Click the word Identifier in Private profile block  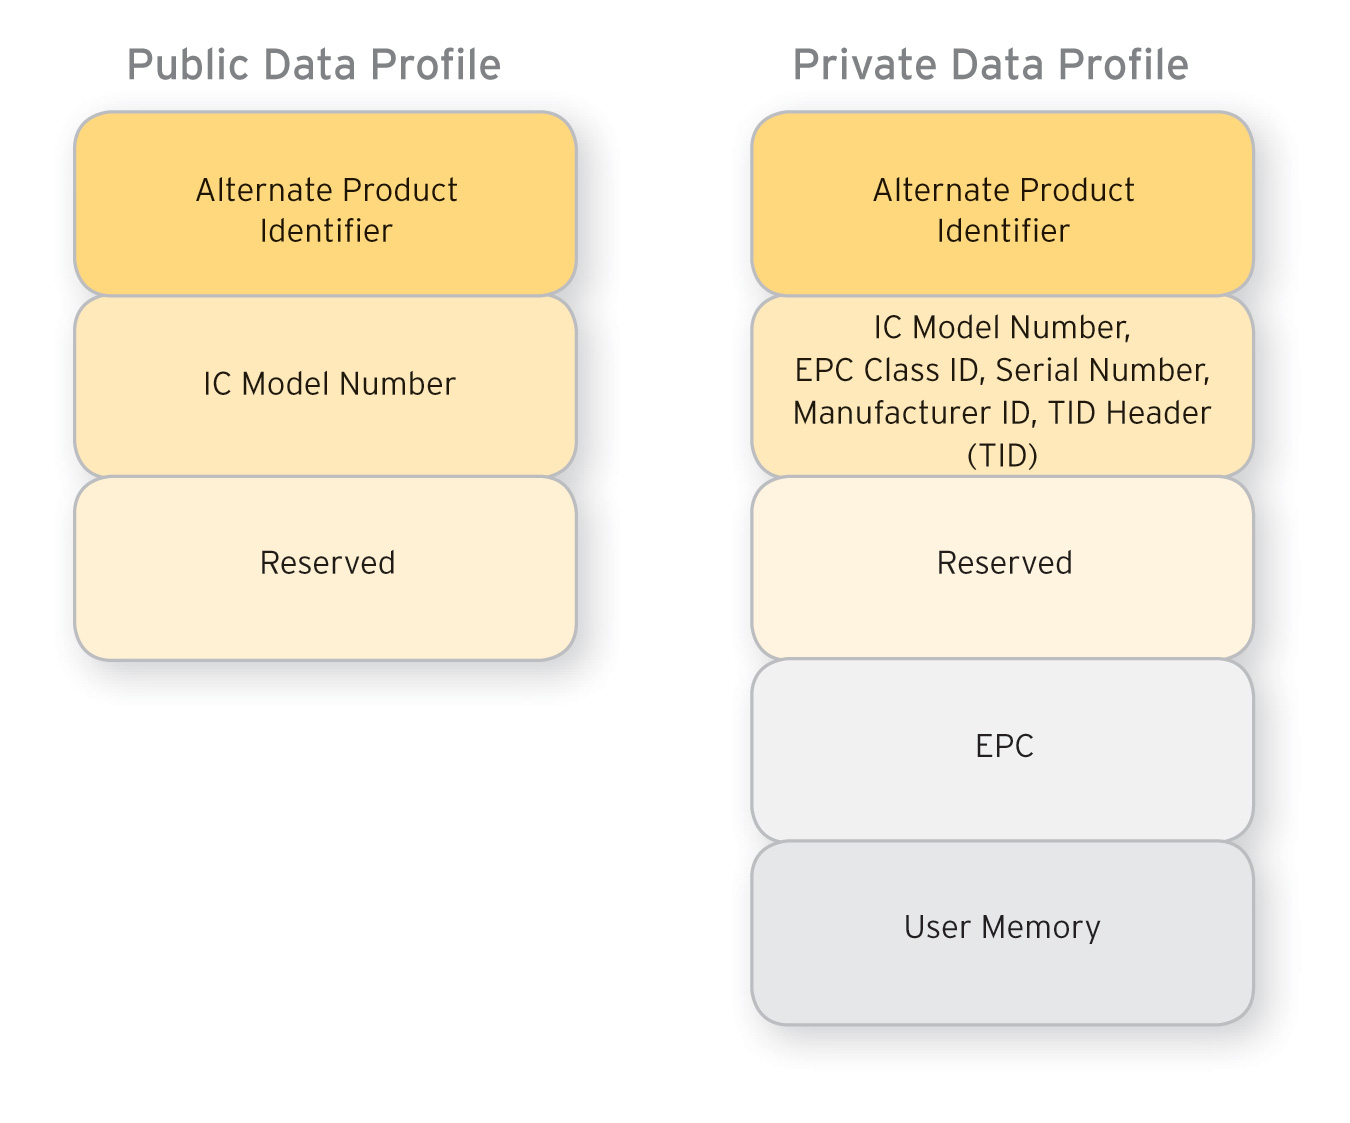tap(1003, 231)
